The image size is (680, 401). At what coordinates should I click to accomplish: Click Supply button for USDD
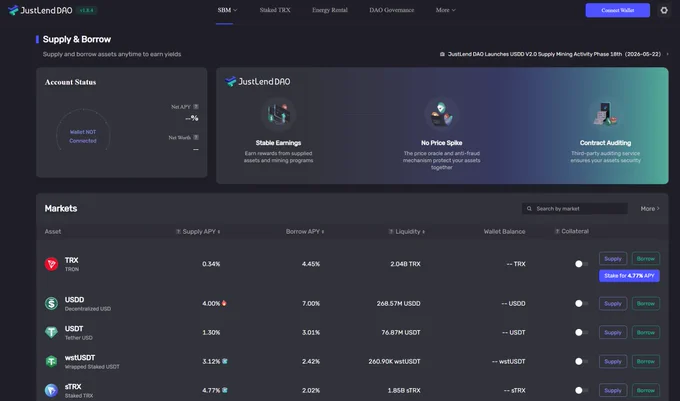[x=613, y=303]
